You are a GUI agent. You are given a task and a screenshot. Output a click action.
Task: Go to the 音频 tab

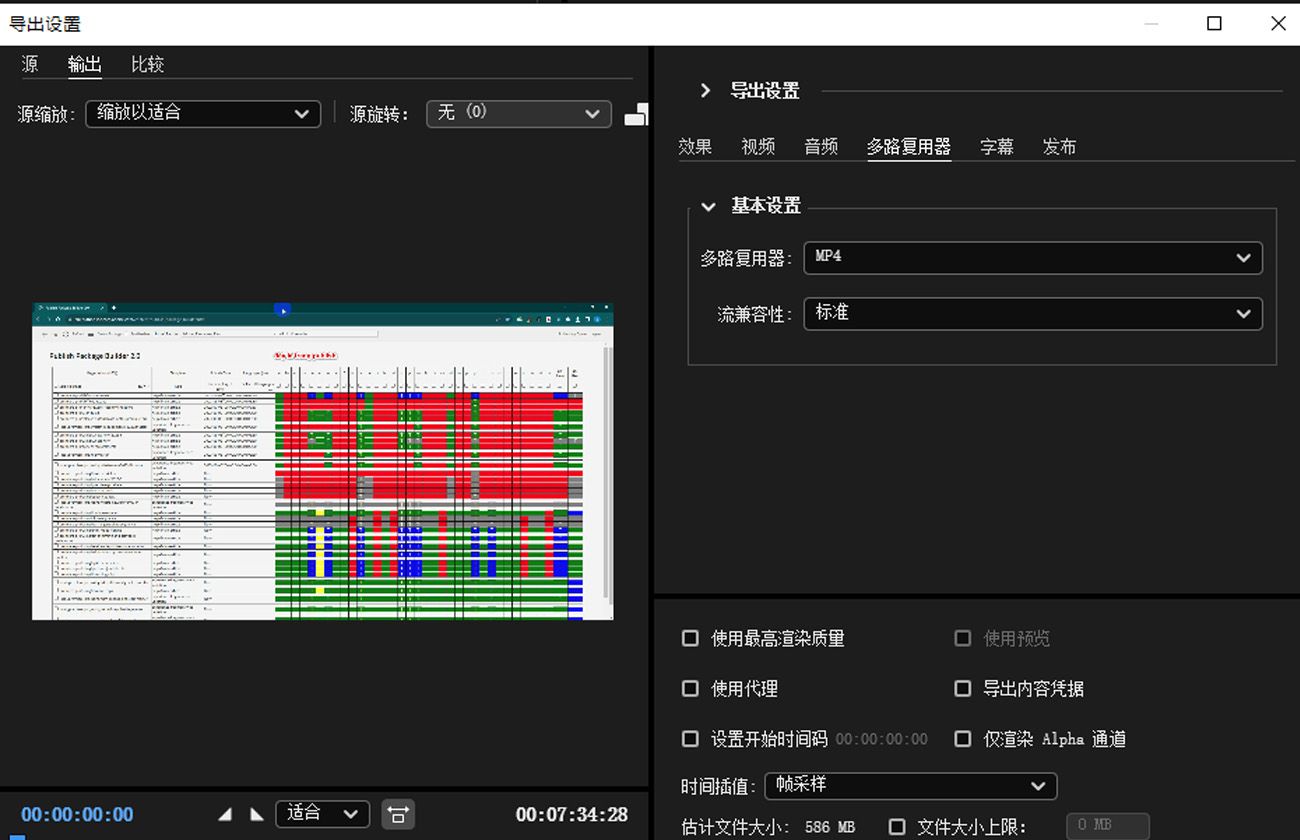coord(821,147)
